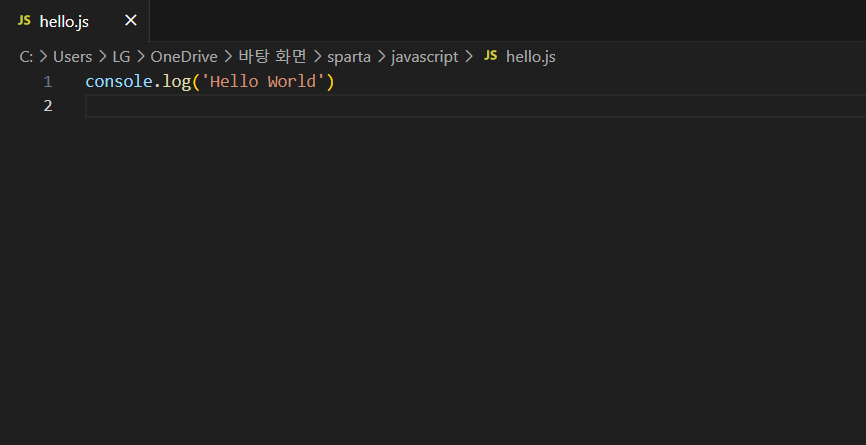866x445 pixels.
Task: Open the javascript breadcrumb folder
Action: (x=425, y=57)
